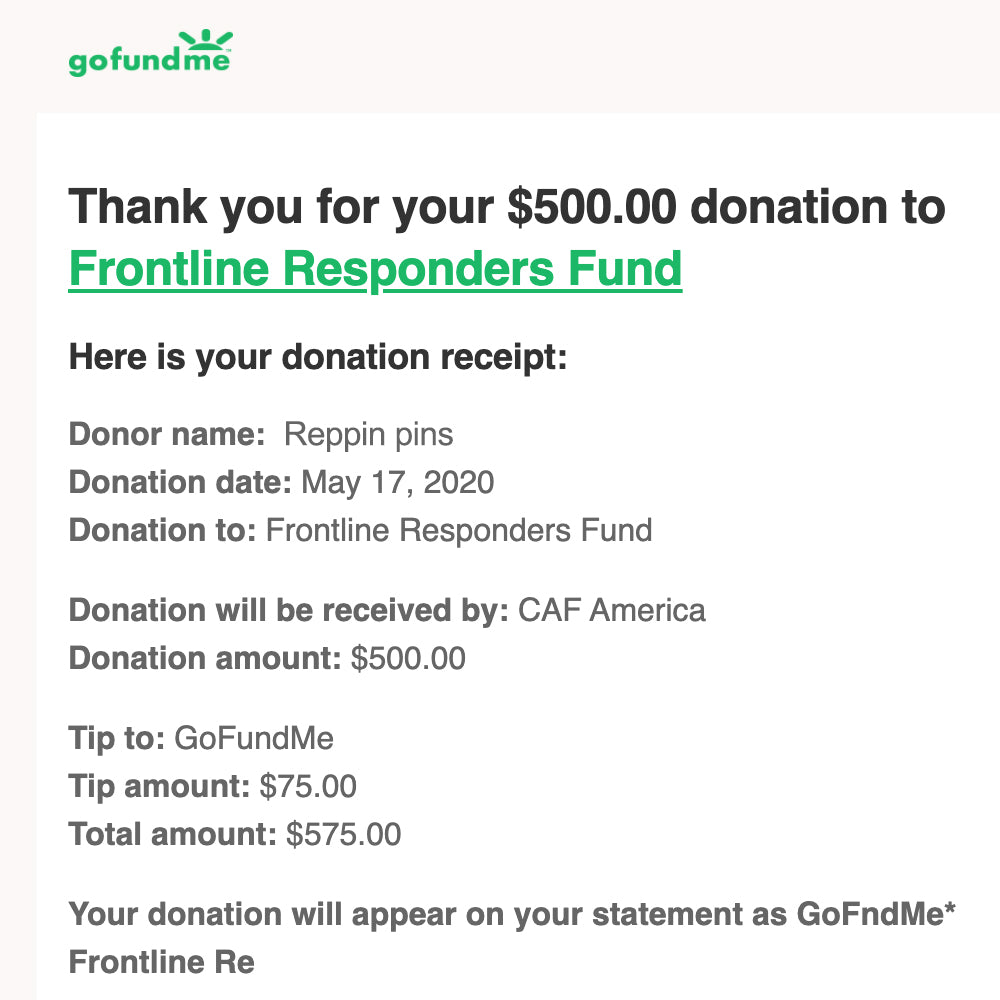Click the 'Thank you for your $500.00 donation' heading
Image resolution: width=1000 pixels, height=1000 pixels.
pyautogui.click(x=506, y=208)
